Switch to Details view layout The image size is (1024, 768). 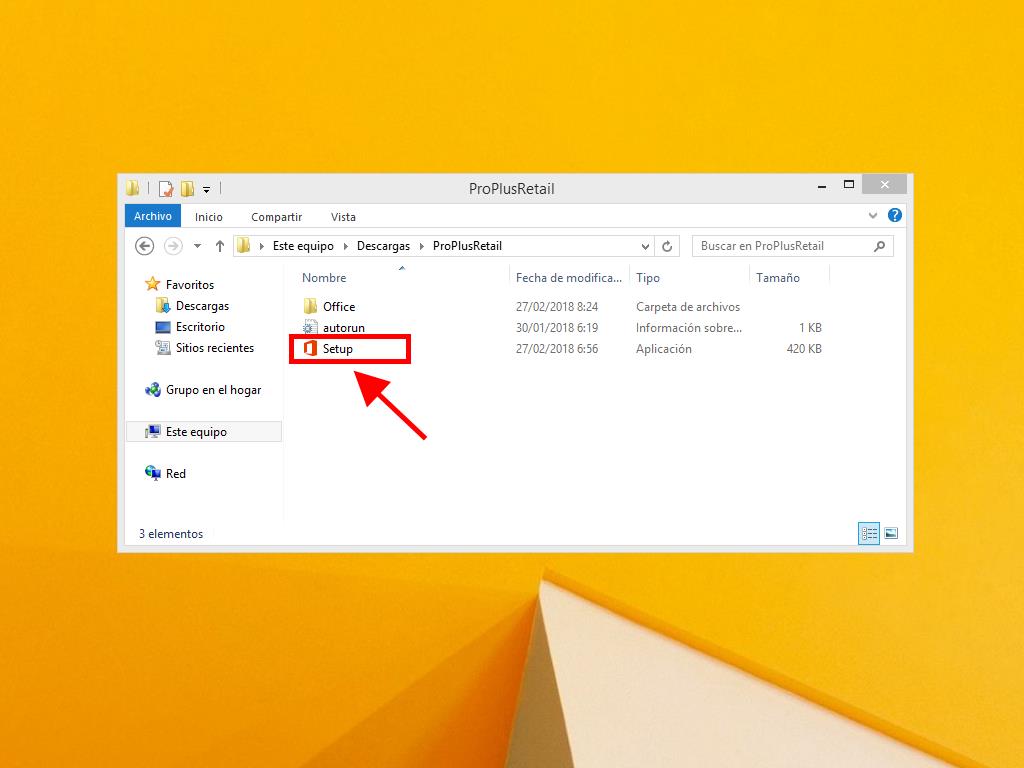pos(869,534)
